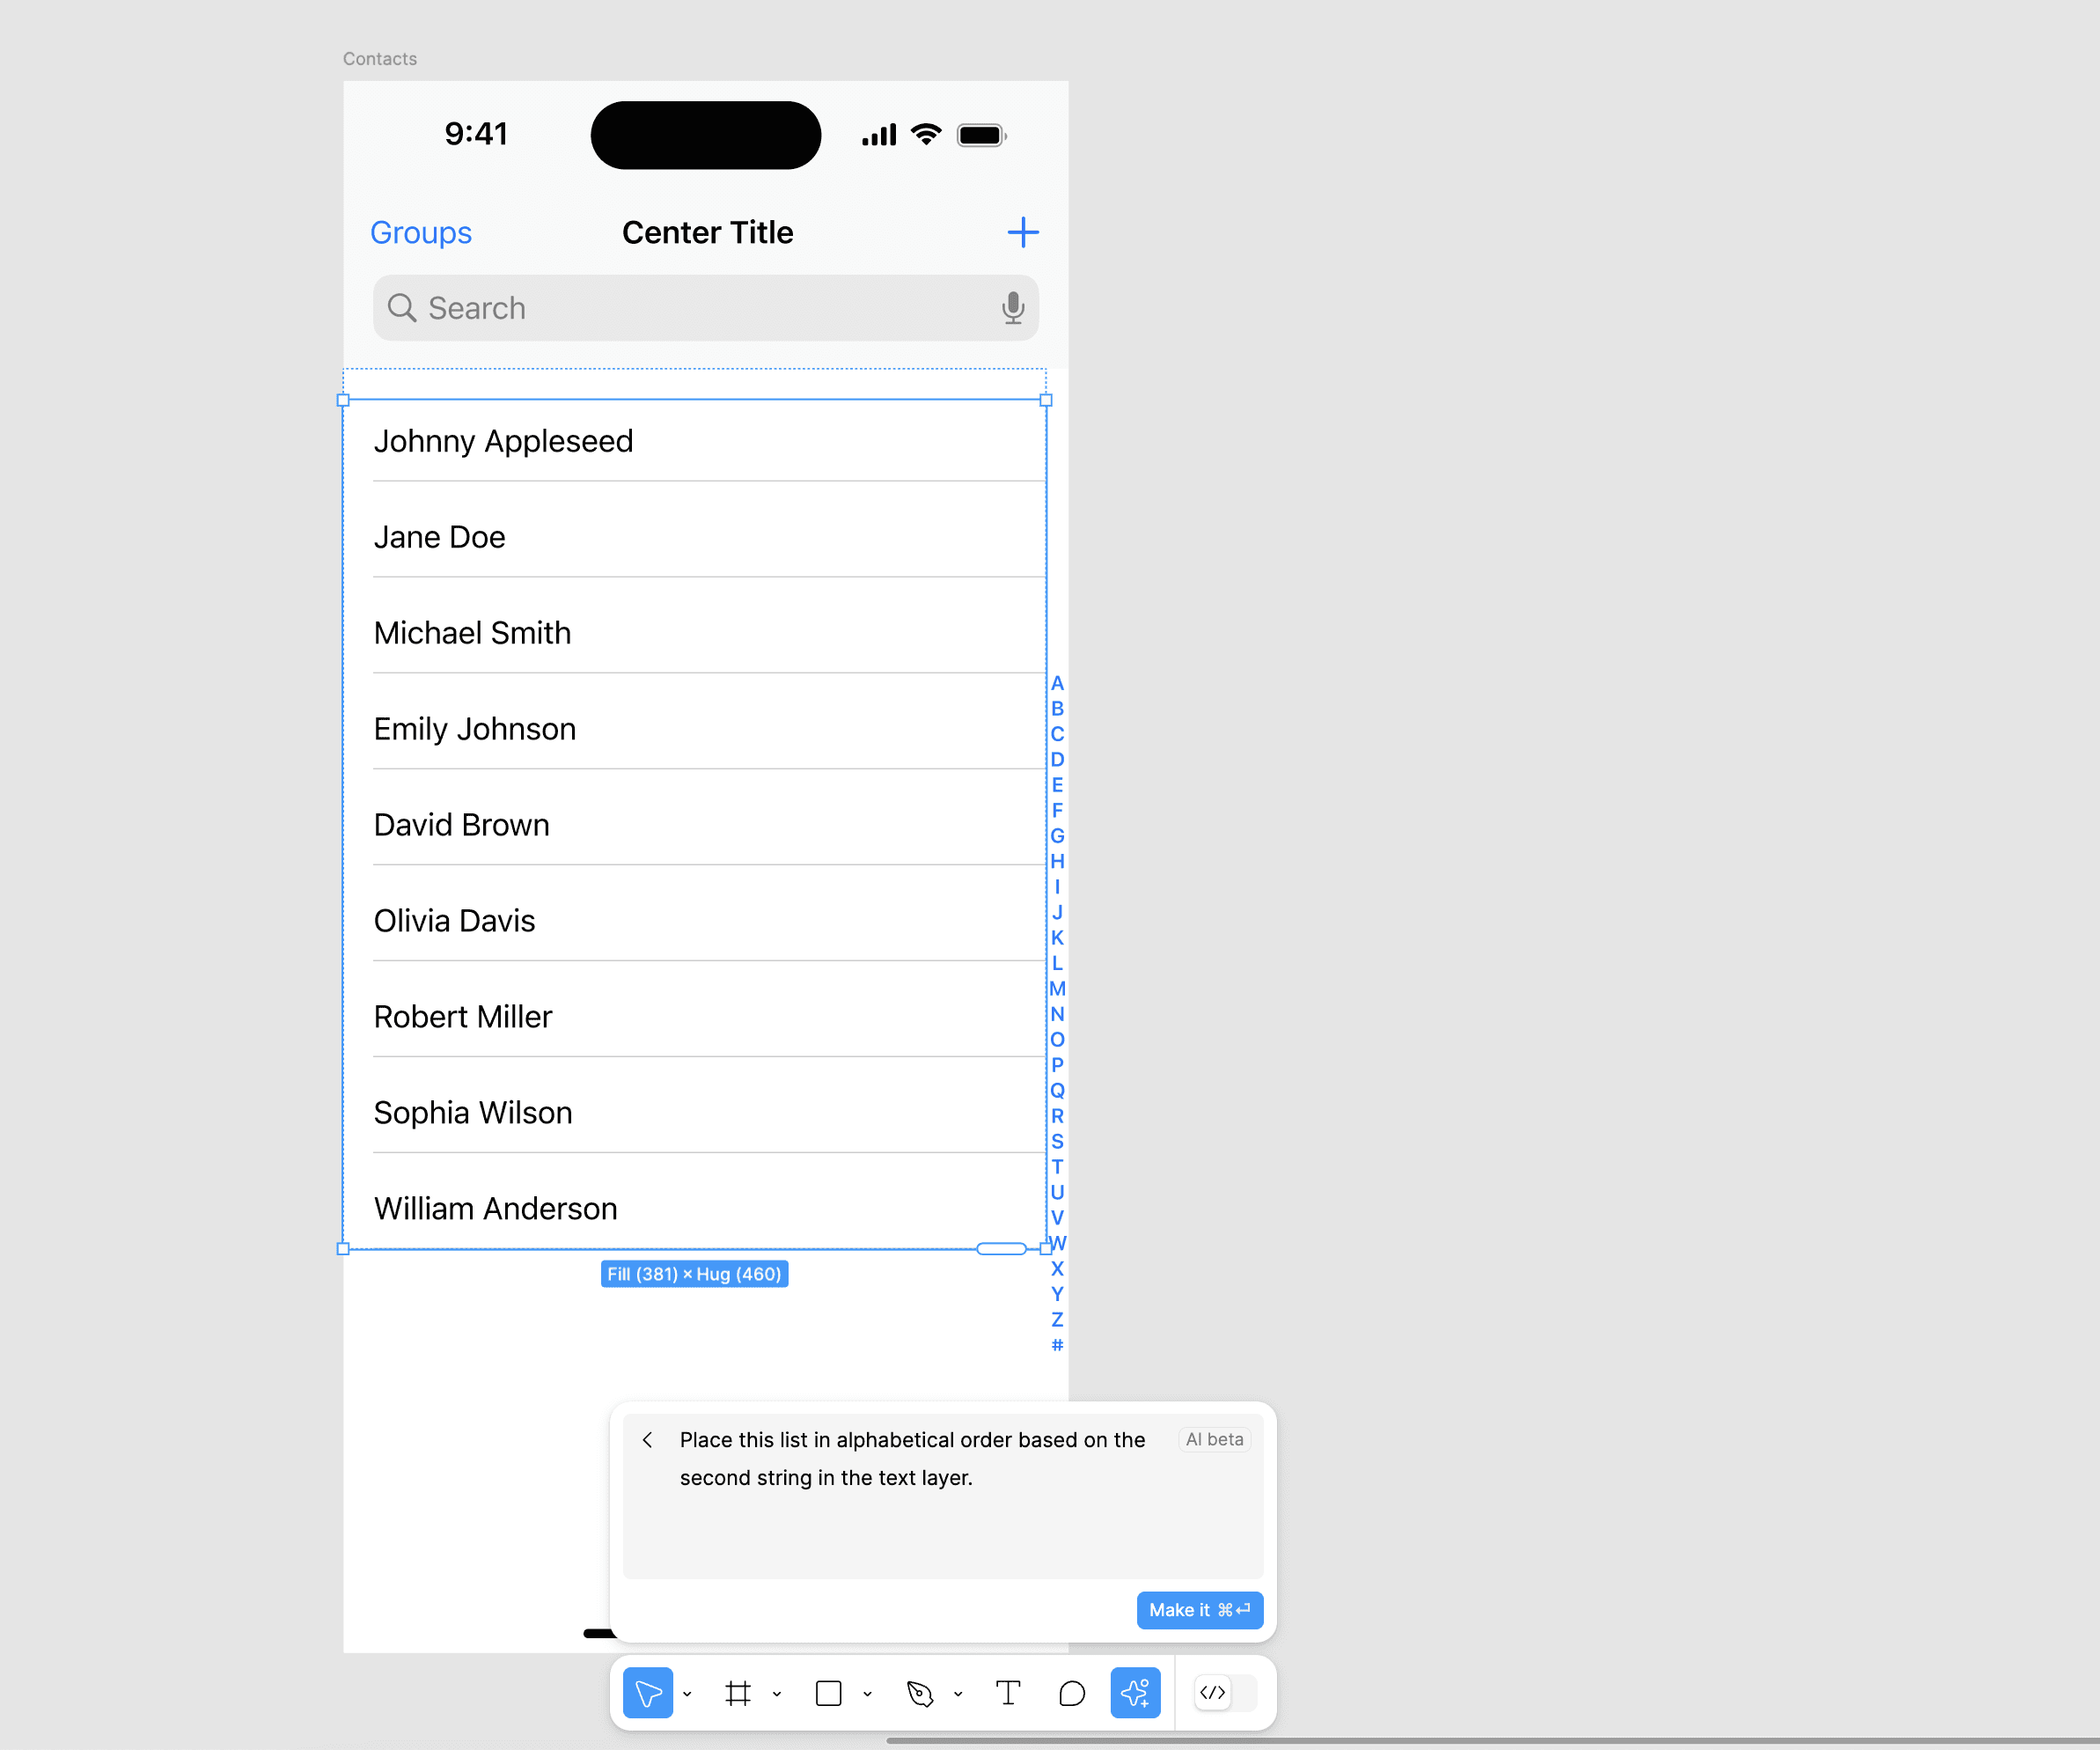Screen dimensions: 2100x1750
Task: Expand Frame tool options dropdown
Action: (777, 1694)
